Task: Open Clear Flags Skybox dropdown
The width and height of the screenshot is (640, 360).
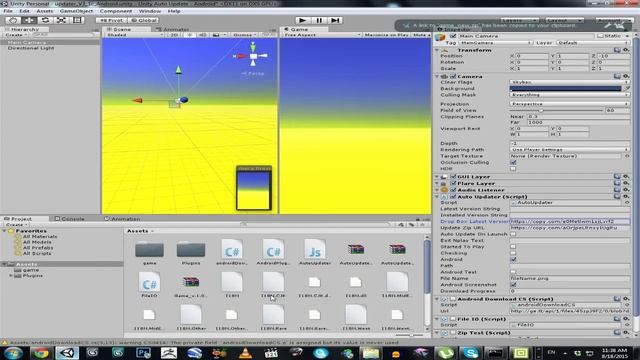Action: tap(570, 82)
